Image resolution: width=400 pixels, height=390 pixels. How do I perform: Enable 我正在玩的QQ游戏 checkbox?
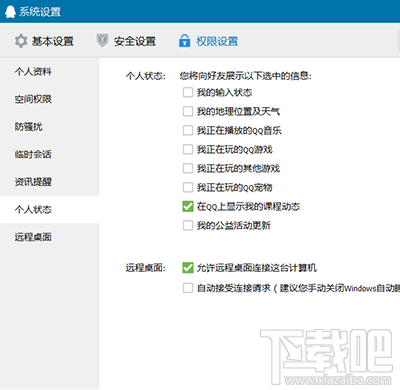[x=188, y=149]
